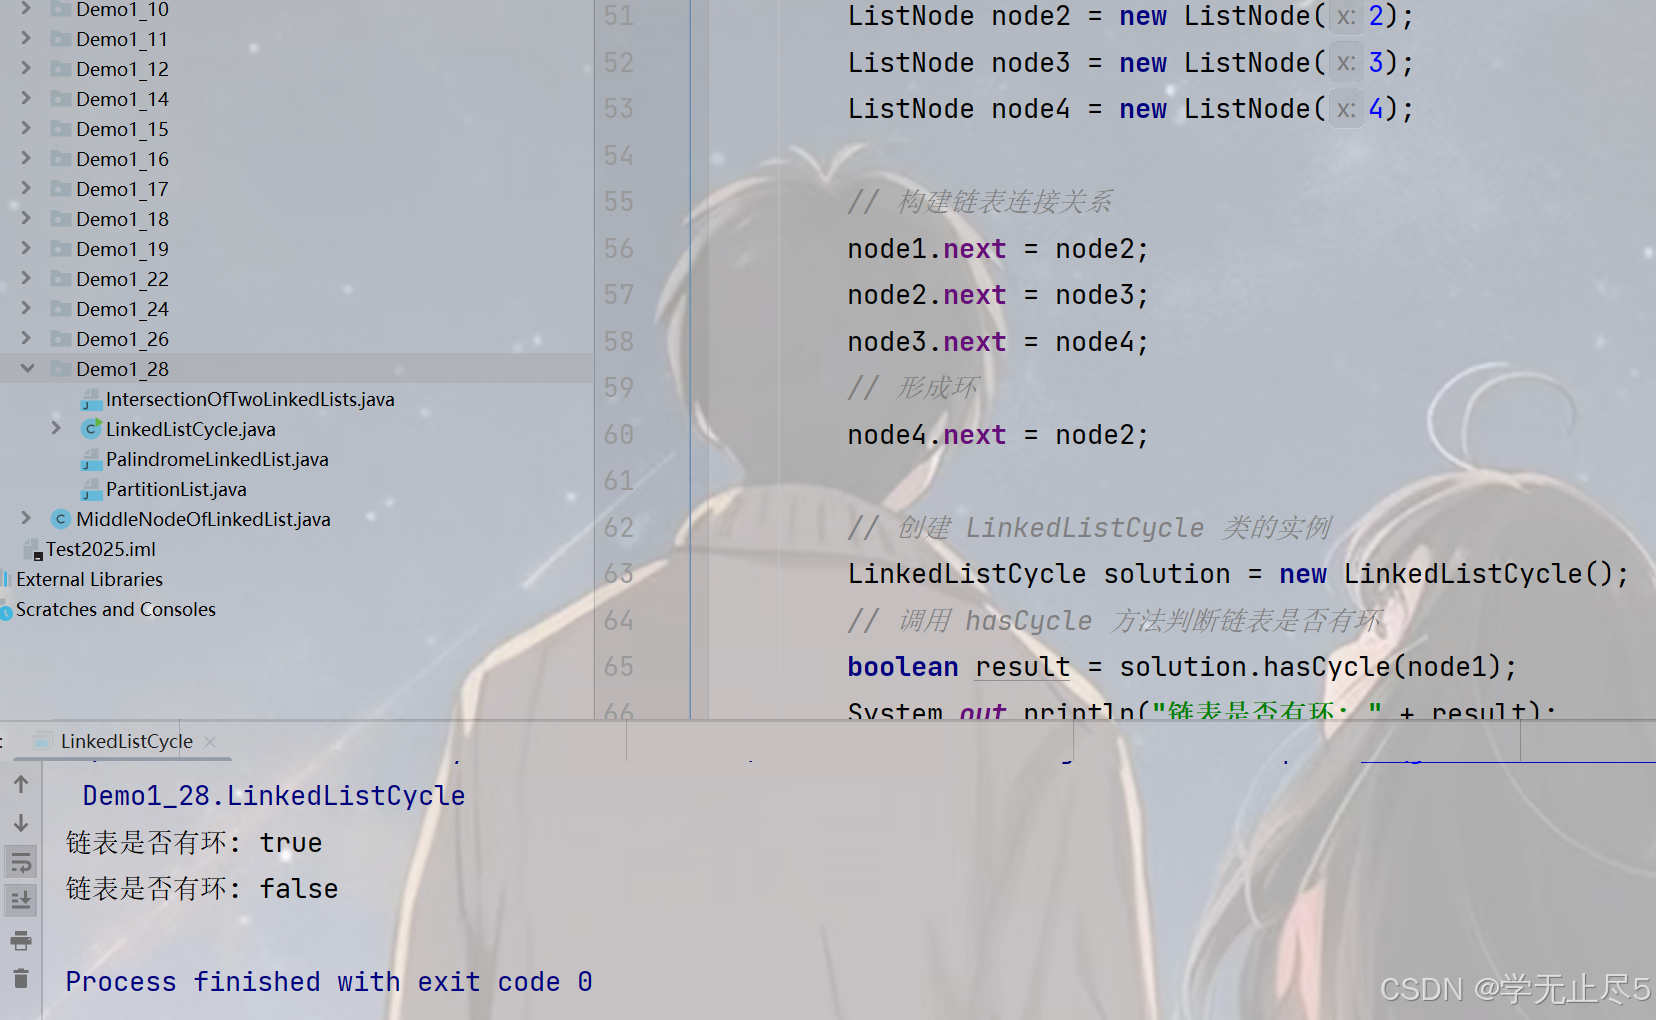Click the Demo1_26 folder icon
This screenshot has width=1656, height=1020.
pos(61,339)
